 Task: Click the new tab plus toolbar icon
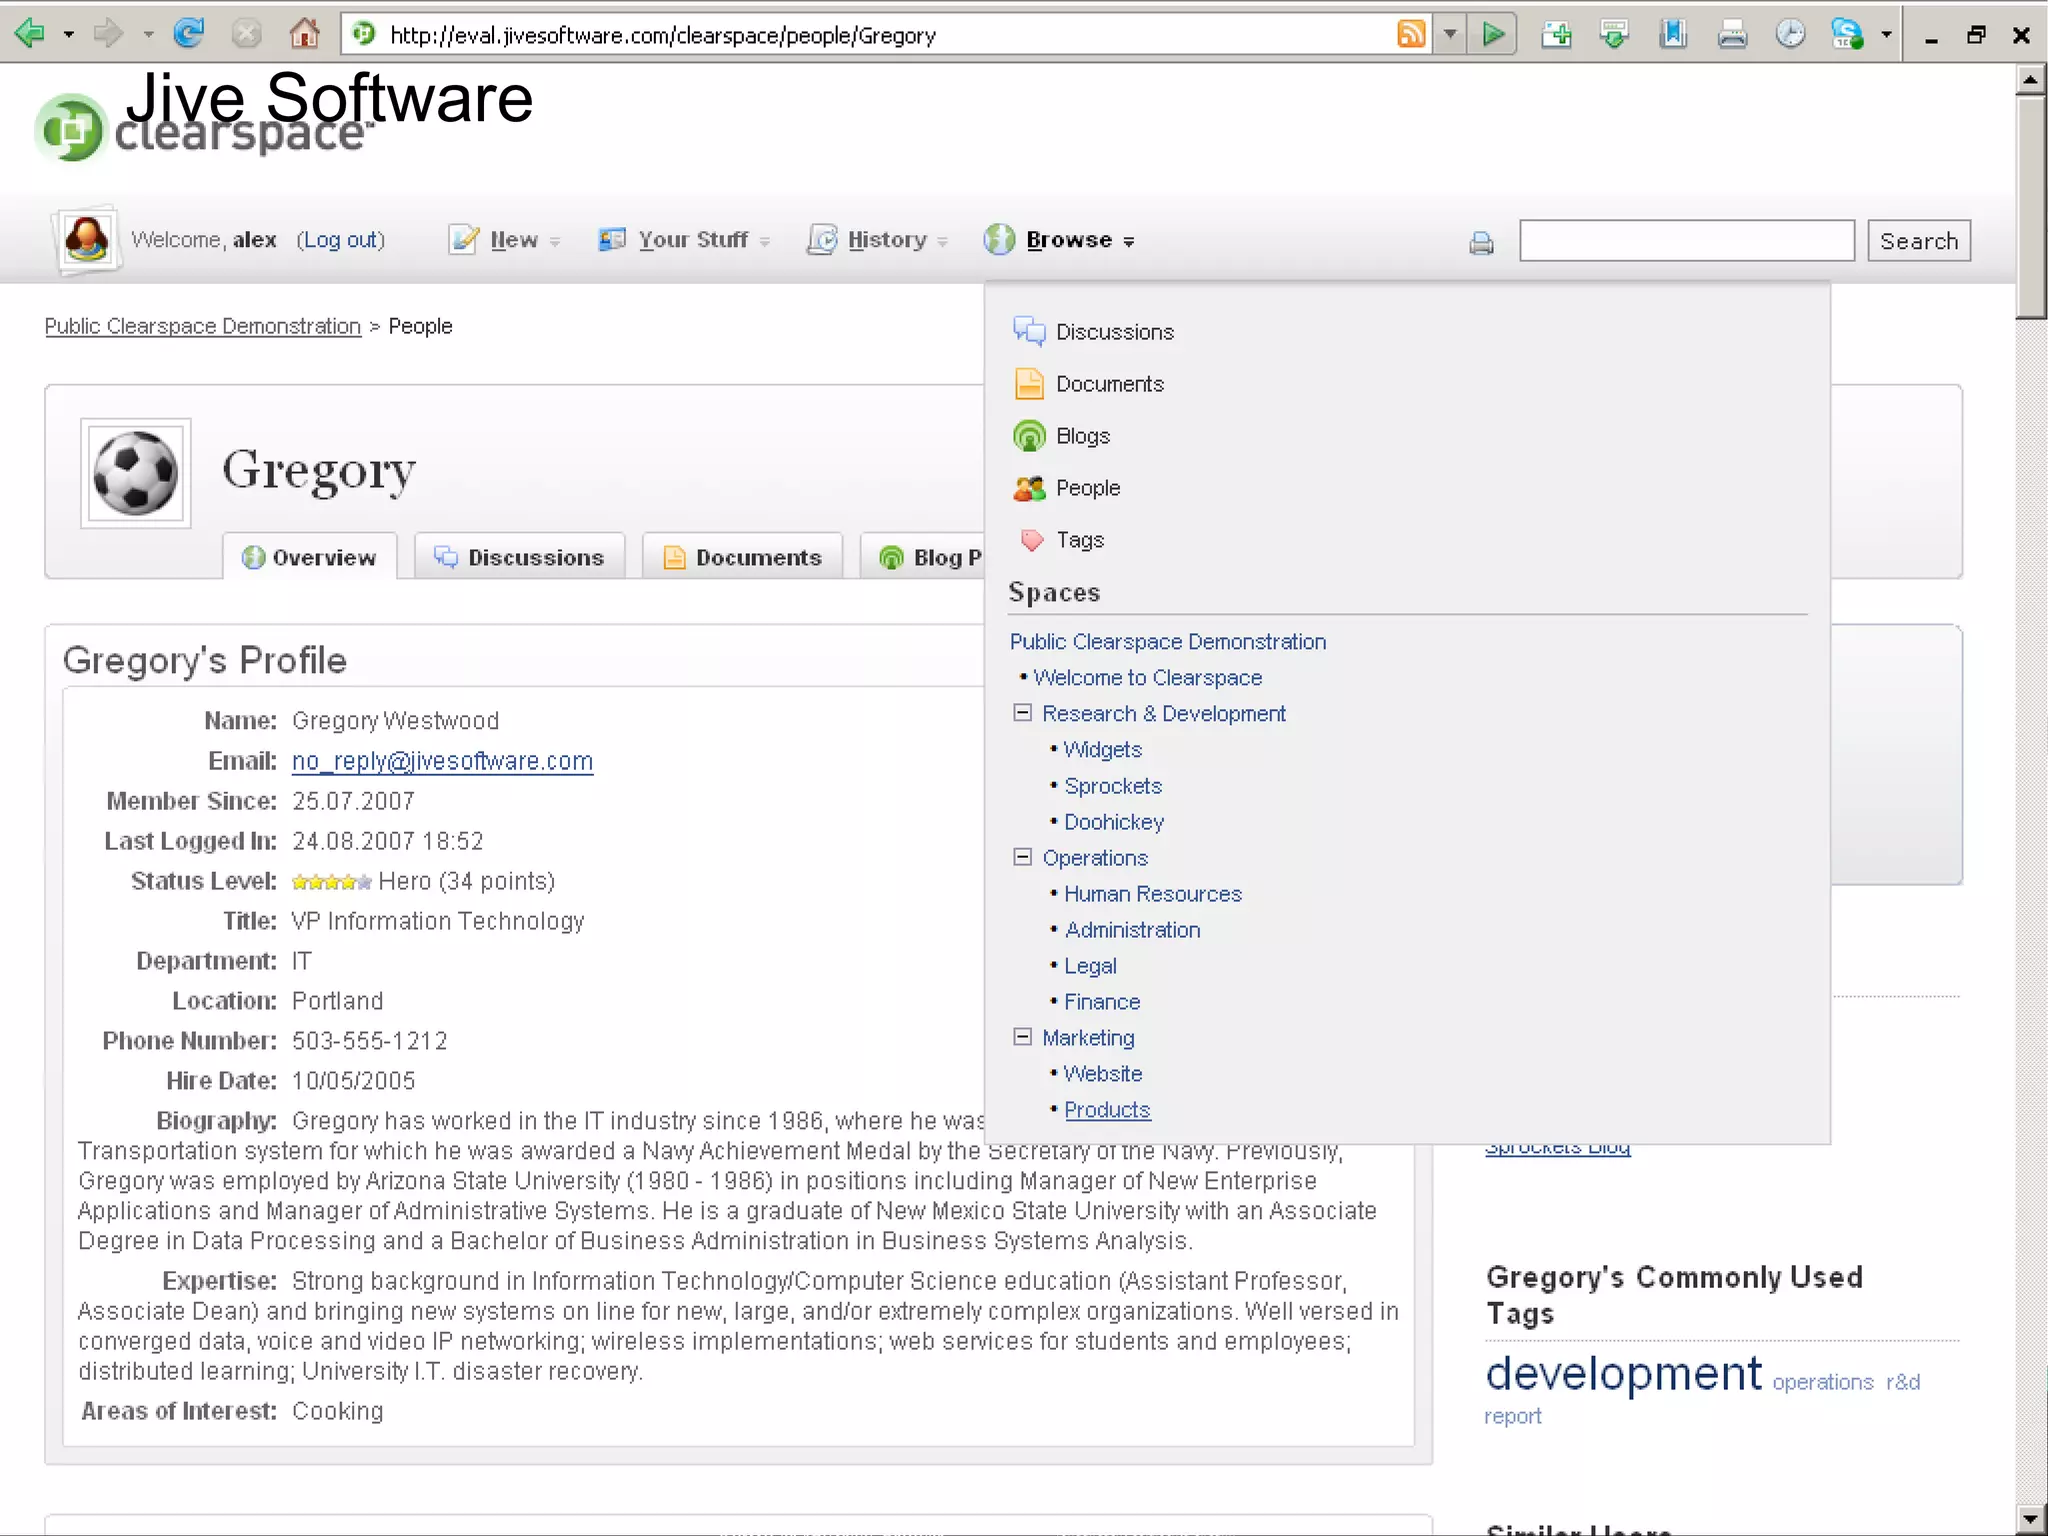(x=1556, y=34)
